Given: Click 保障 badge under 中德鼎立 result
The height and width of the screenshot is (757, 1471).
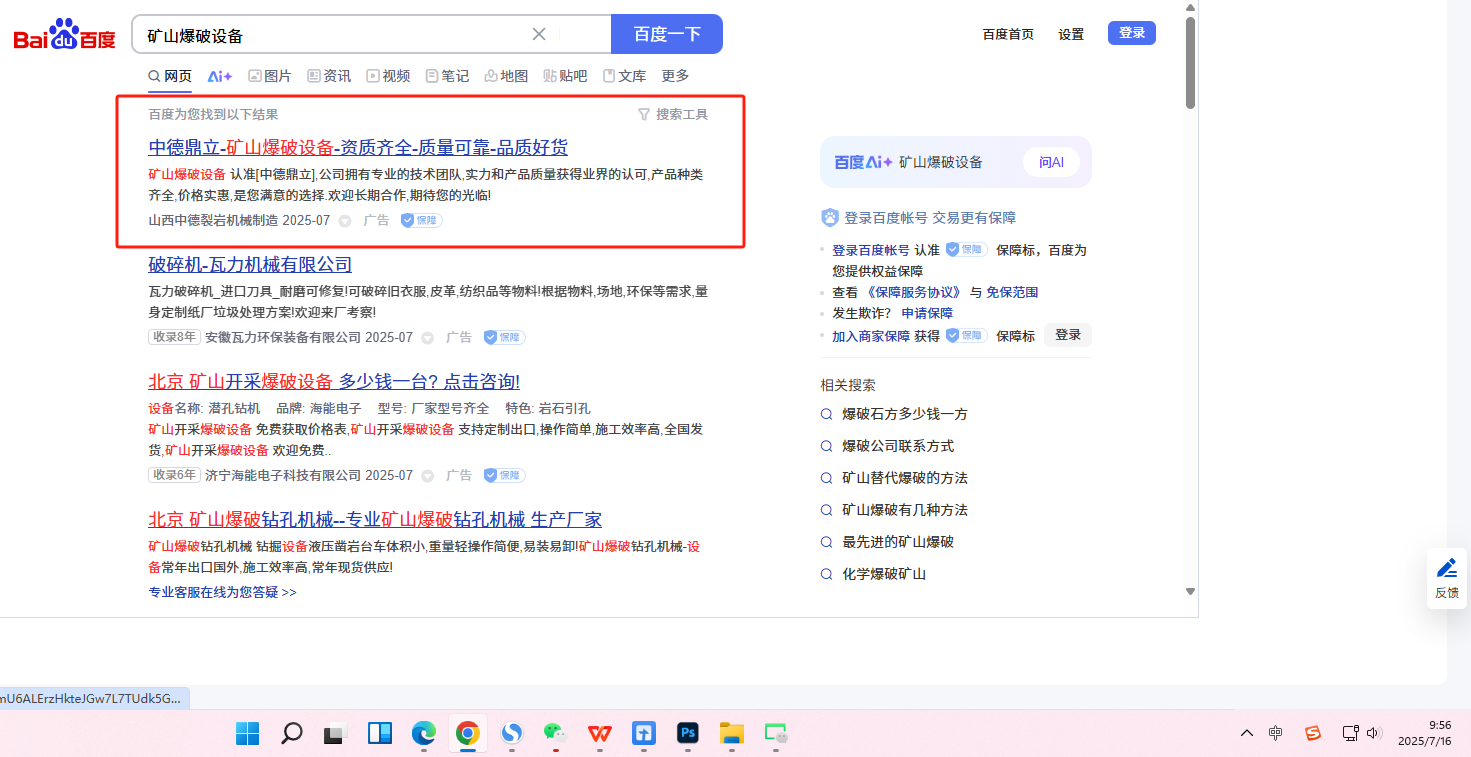Looking at the screenshot, I should (421, 220).
